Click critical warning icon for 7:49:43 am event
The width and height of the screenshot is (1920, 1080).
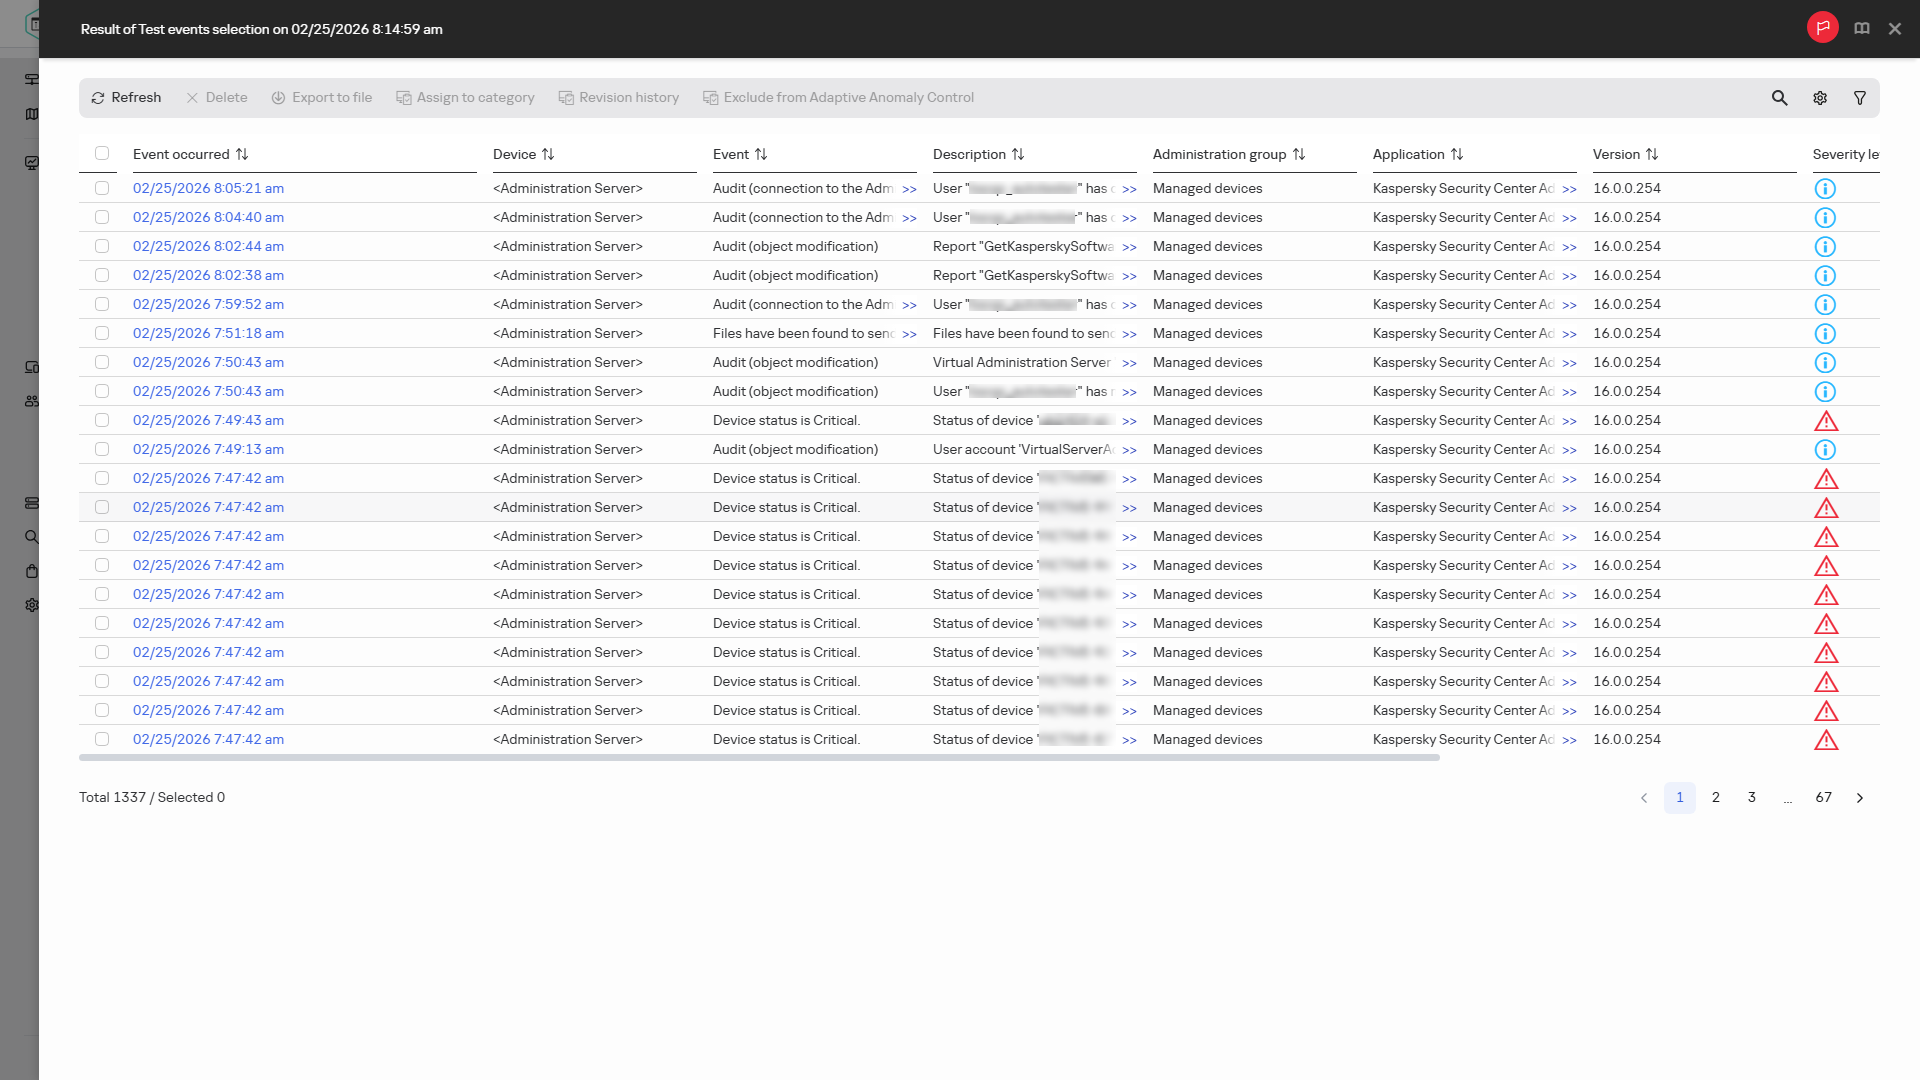(1826, 421)
